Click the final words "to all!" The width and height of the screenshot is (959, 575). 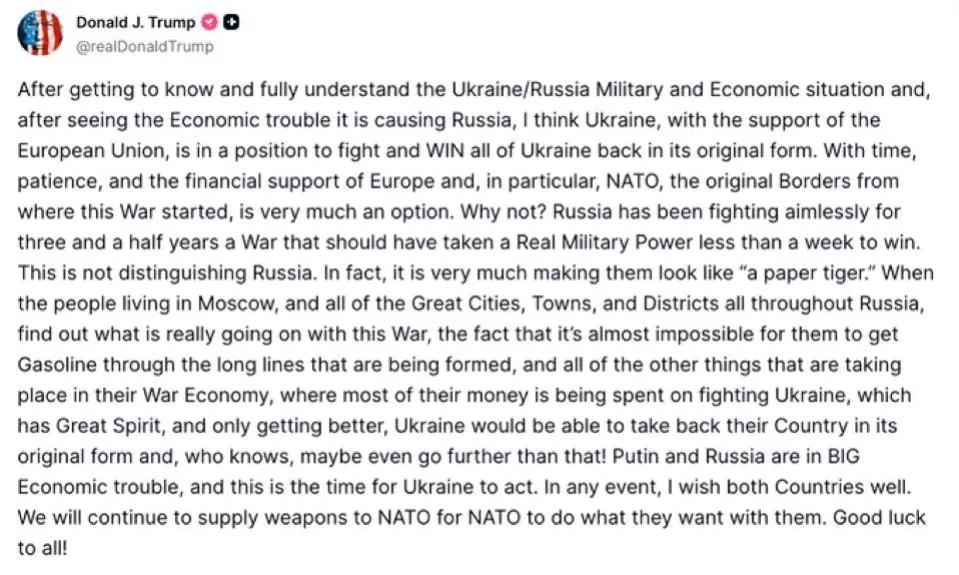(x=42, y=548)
